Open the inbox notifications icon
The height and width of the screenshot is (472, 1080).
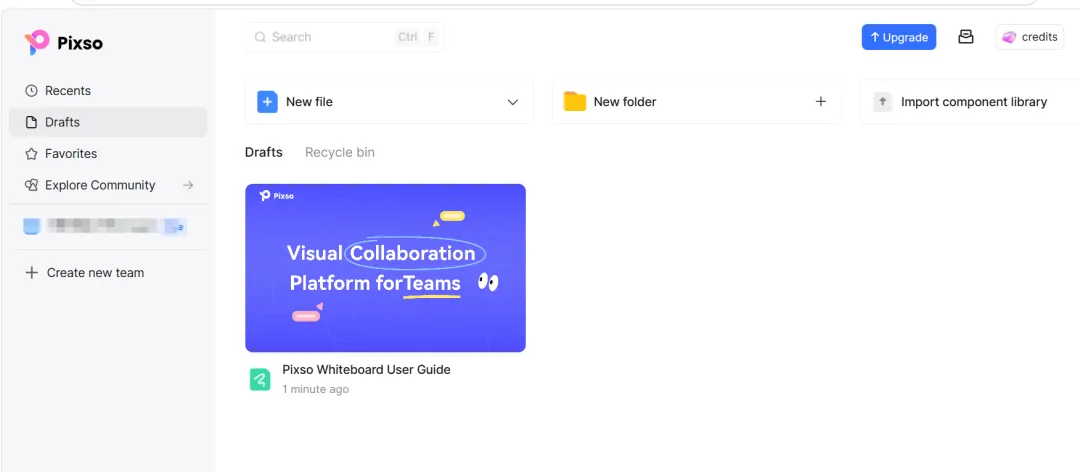click(966, 37)
